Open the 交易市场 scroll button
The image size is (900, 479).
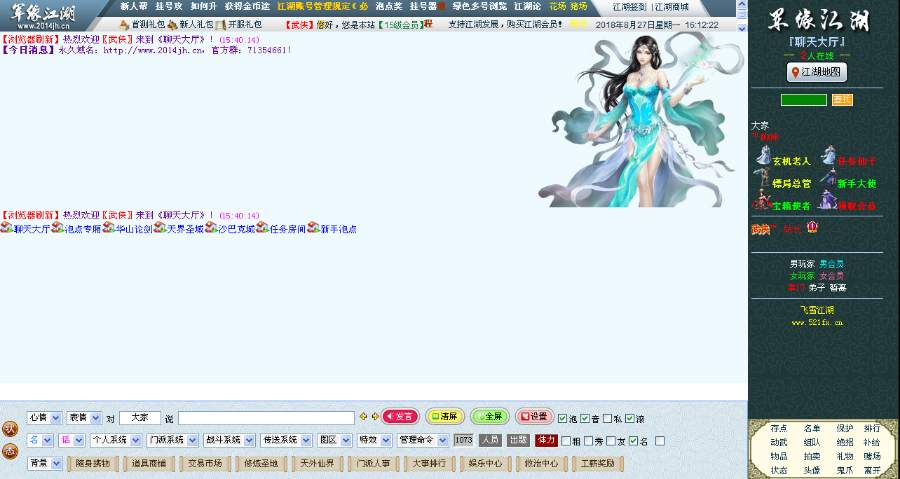[205, 463]
